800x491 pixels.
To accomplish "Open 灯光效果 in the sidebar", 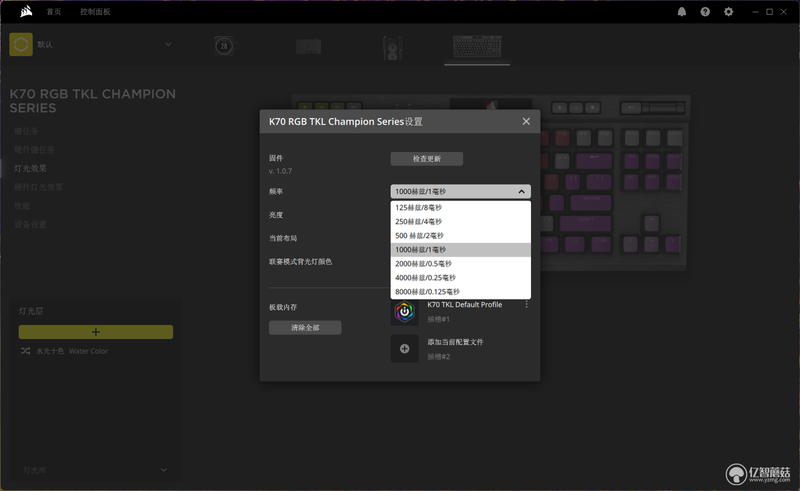I will [x=30, y=168].
